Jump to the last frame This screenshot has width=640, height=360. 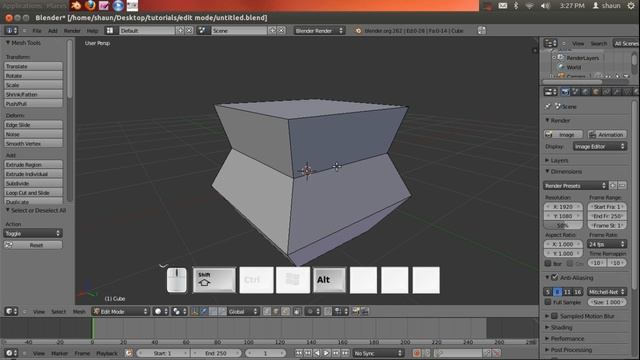345,353
